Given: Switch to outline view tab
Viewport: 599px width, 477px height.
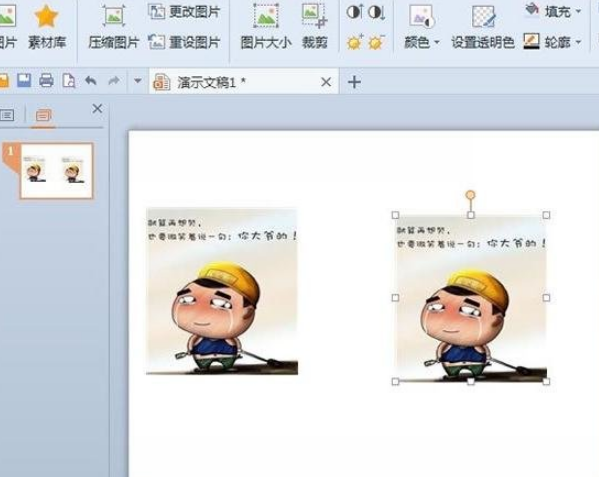Looking at the screenshot, I should coord(7,115).
